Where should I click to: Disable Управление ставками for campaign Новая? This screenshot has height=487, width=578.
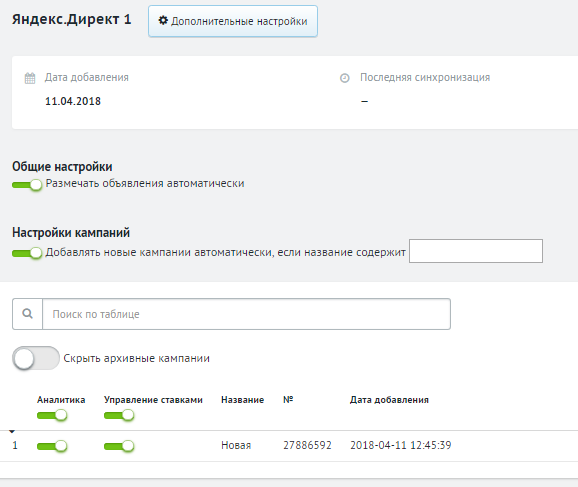click(119, 446)
